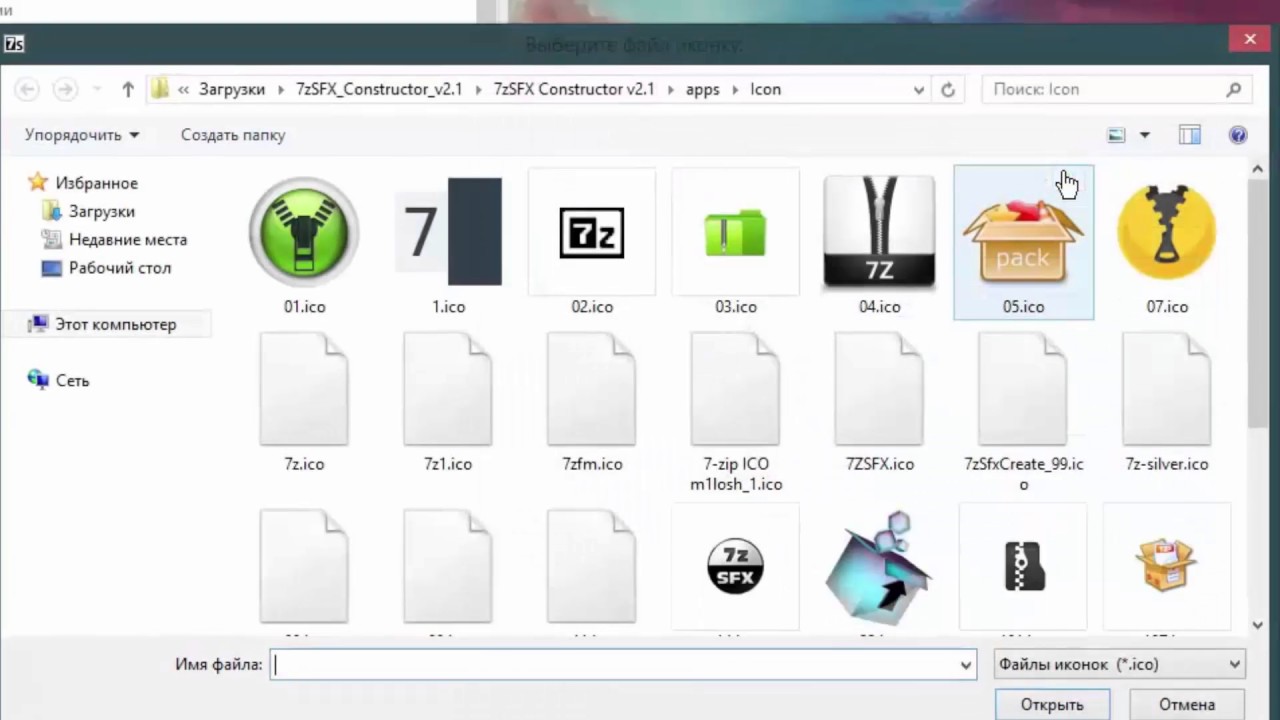Select the file 7z1.ico
This screenshot has height=720, width=1280.
[448, 402]
